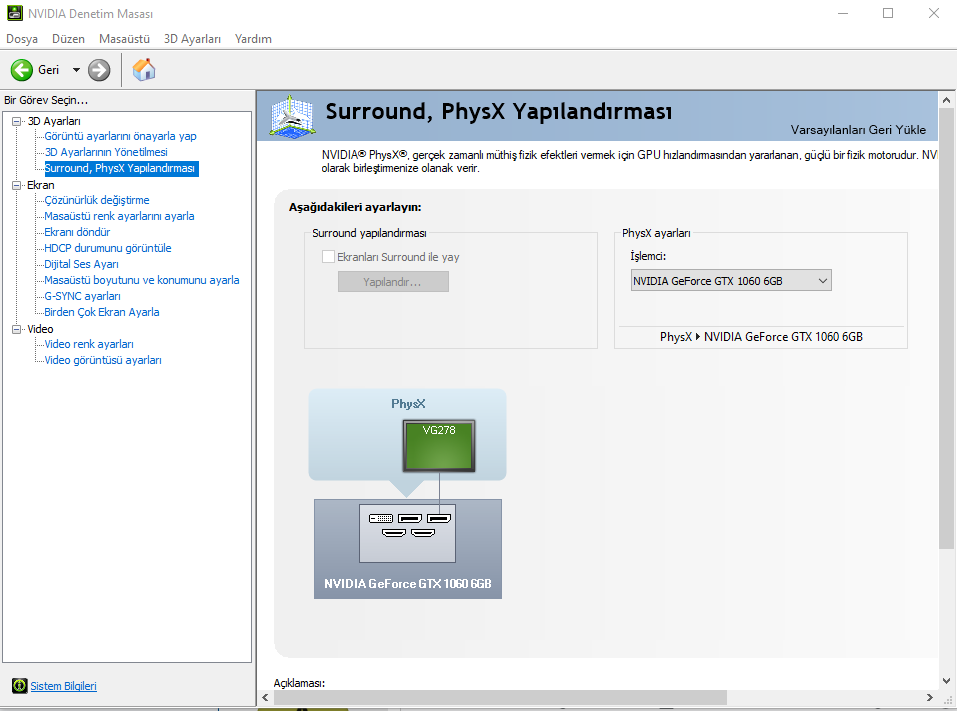Screen dimensions: 957x711
Task: Click the Yapılandır... button
Action: pos(393,282)
